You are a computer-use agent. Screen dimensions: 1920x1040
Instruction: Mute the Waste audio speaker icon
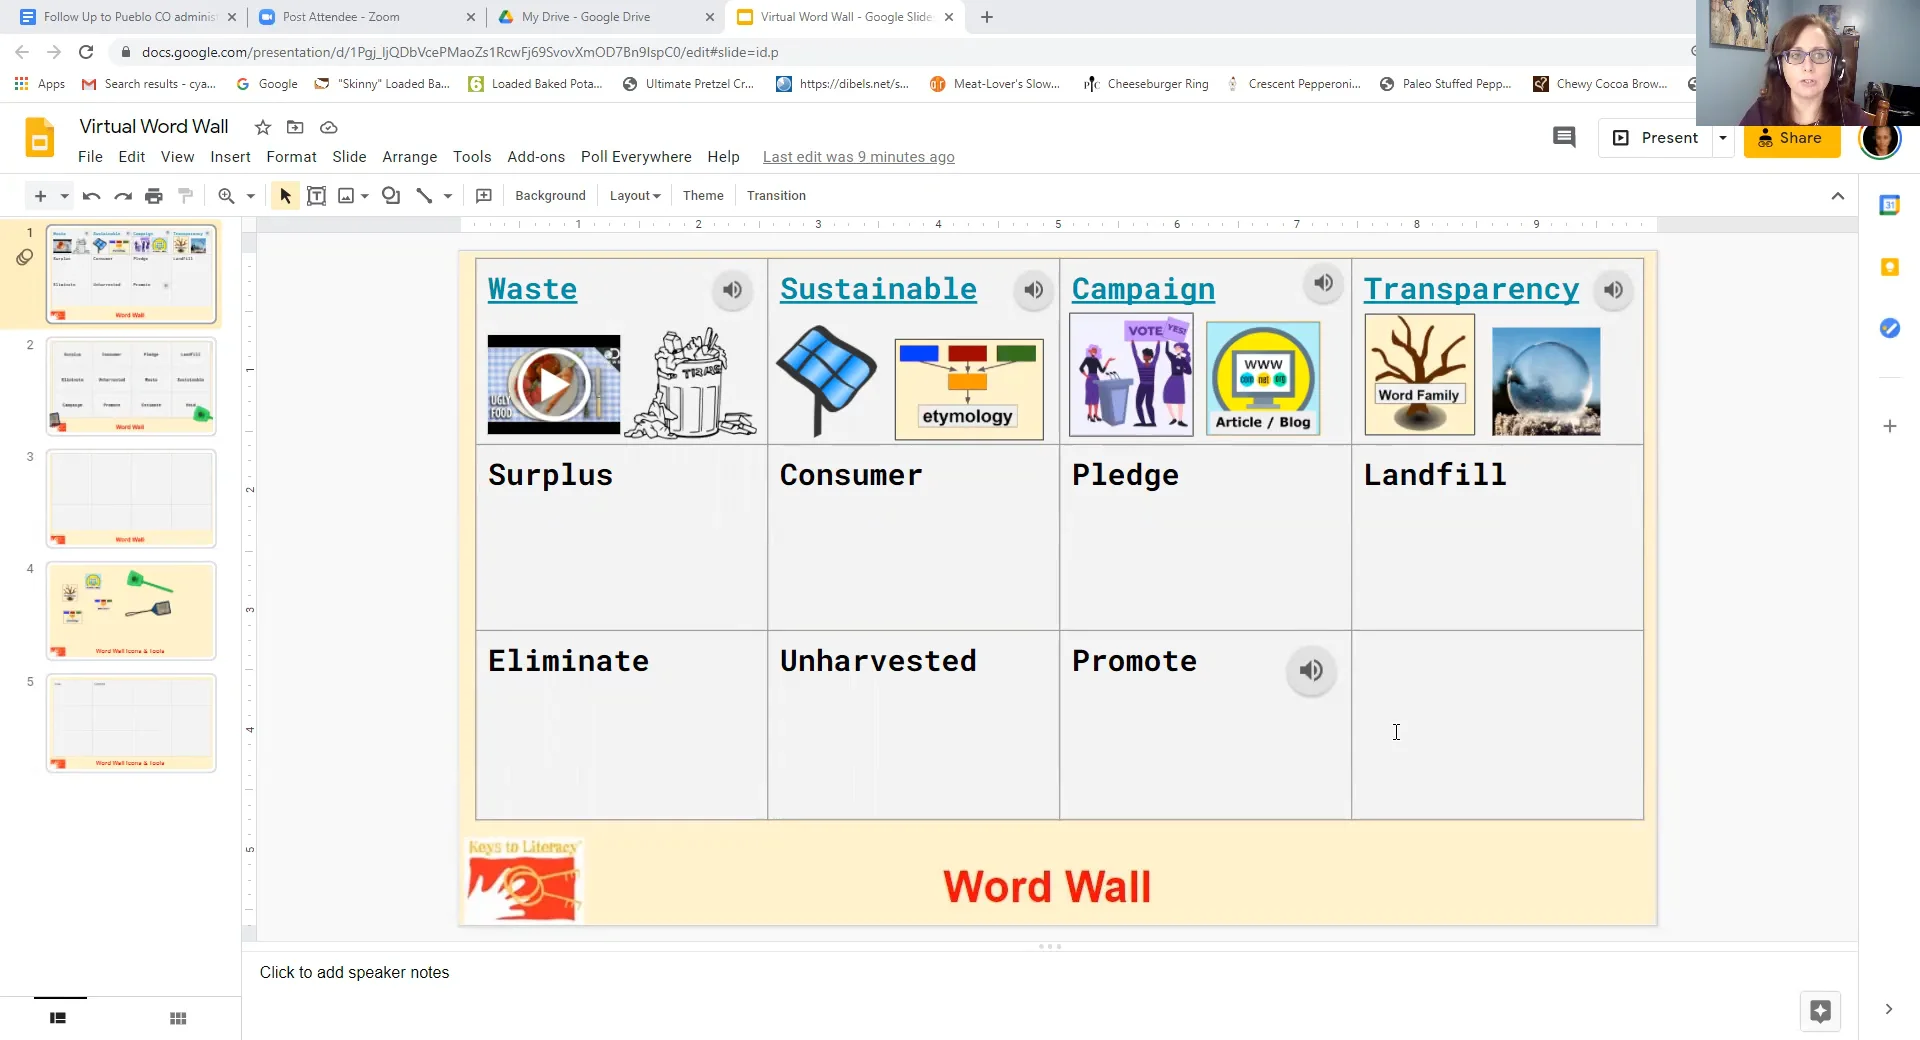point(732,290)
